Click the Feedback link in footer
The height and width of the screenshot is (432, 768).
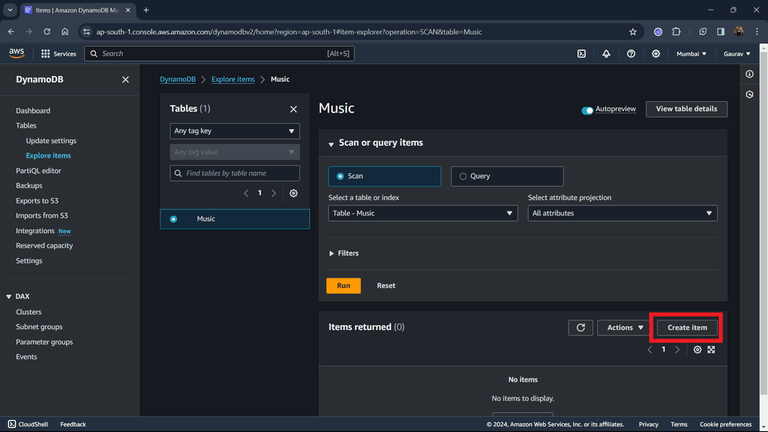[73, 424]
